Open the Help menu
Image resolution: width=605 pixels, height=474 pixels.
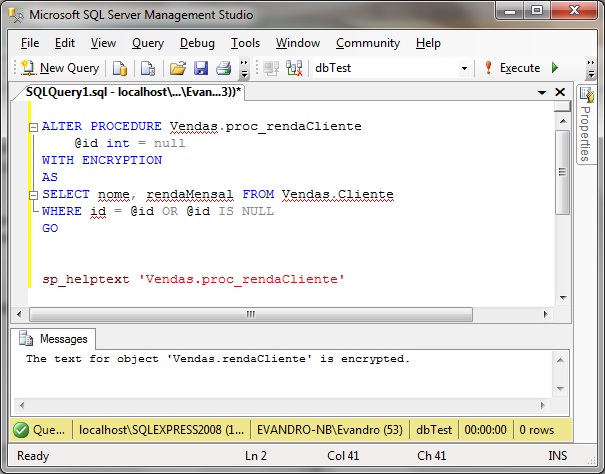pos(428,43)
